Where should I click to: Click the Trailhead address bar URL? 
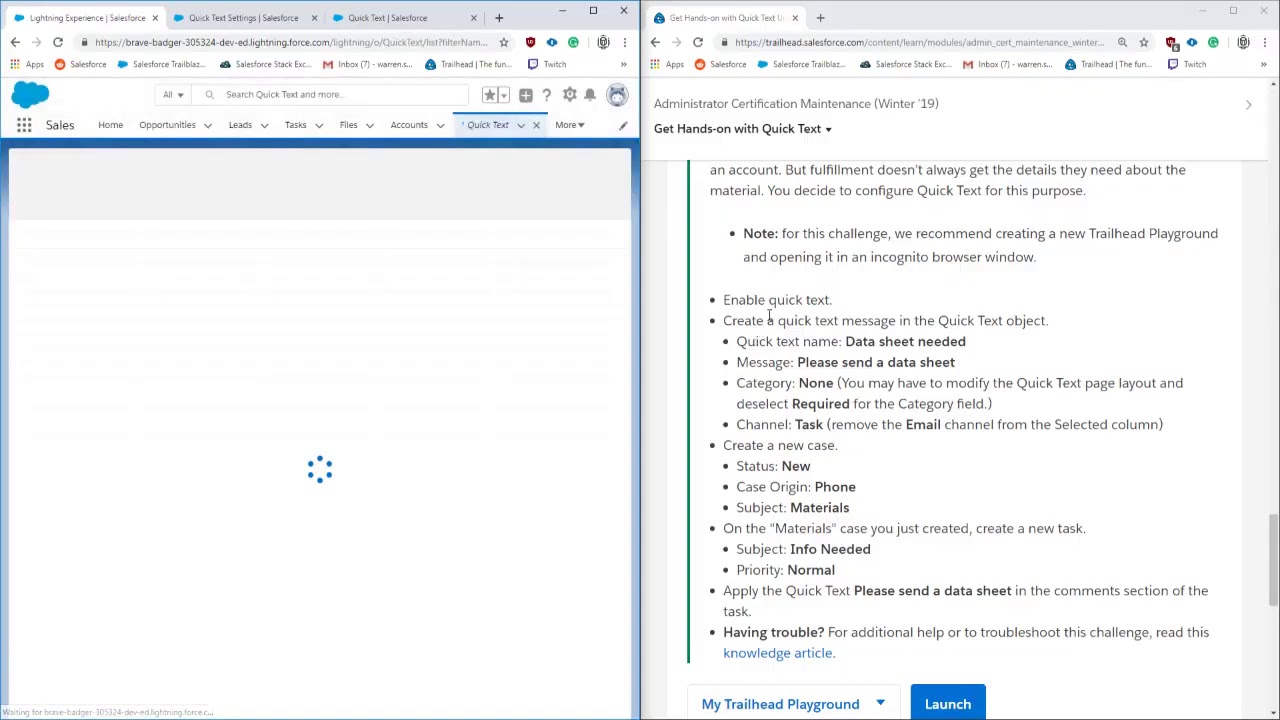pos(919,42)
